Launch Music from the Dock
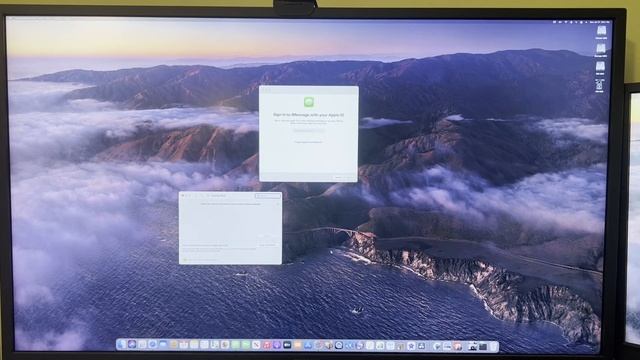The height and width of the screenshot is (360, 640). (267, 345)
